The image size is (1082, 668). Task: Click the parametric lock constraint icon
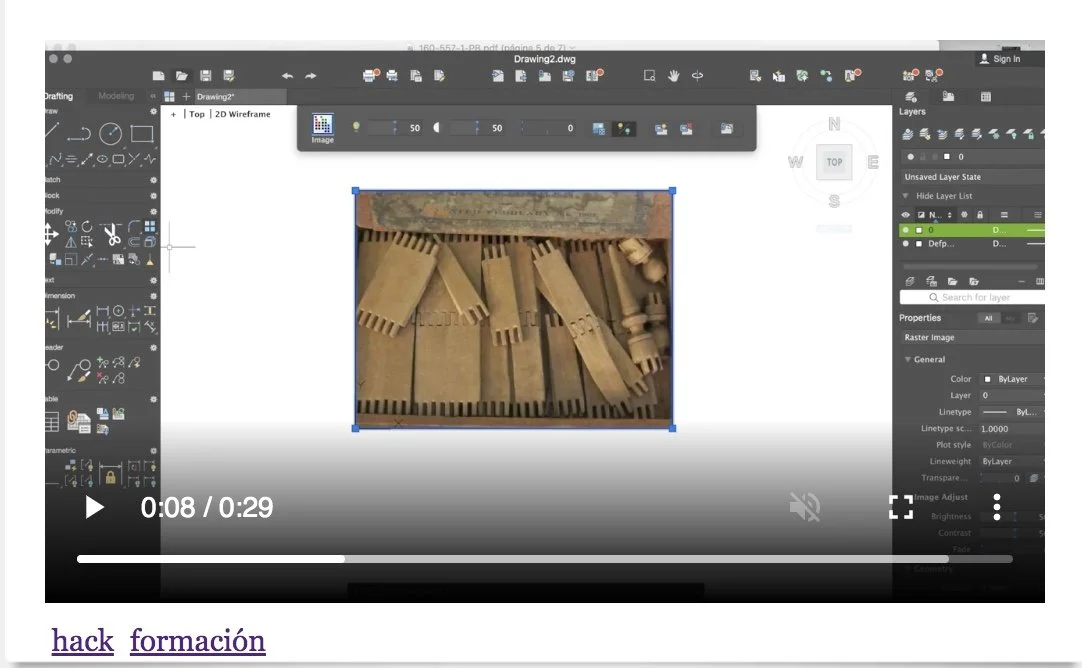[110, 475]
